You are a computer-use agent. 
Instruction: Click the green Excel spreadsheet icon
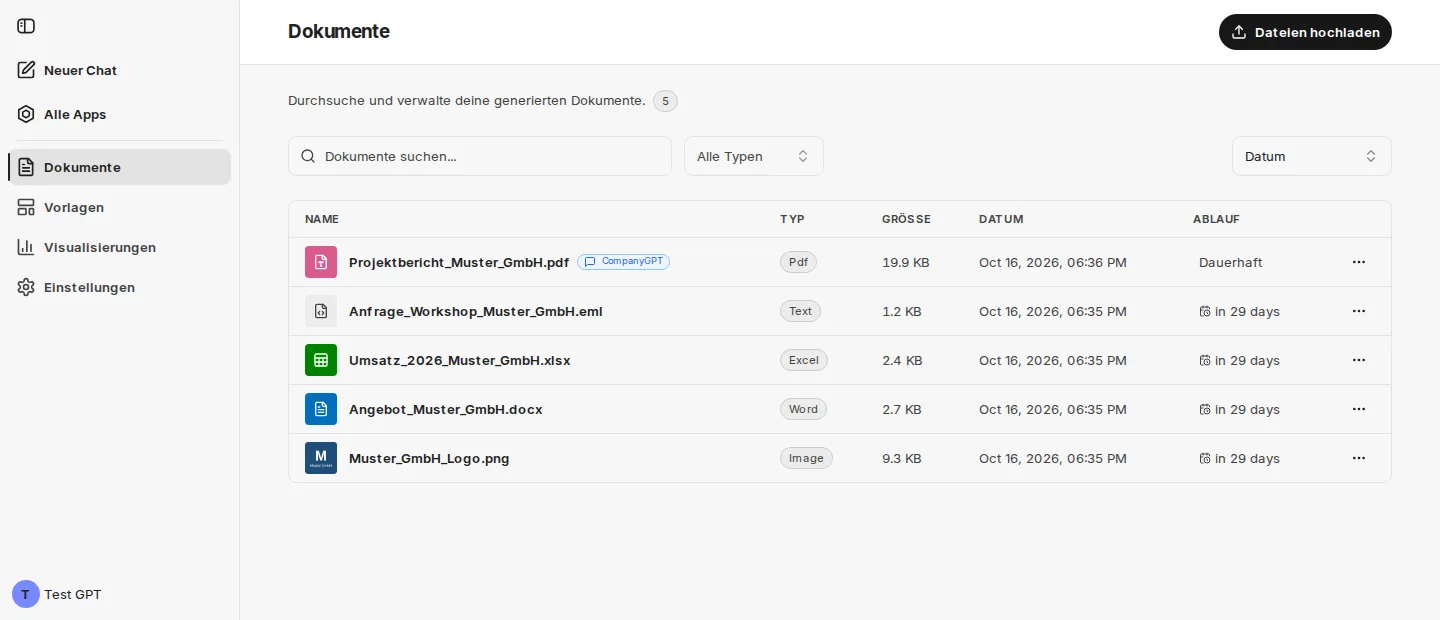click(321, 360)
